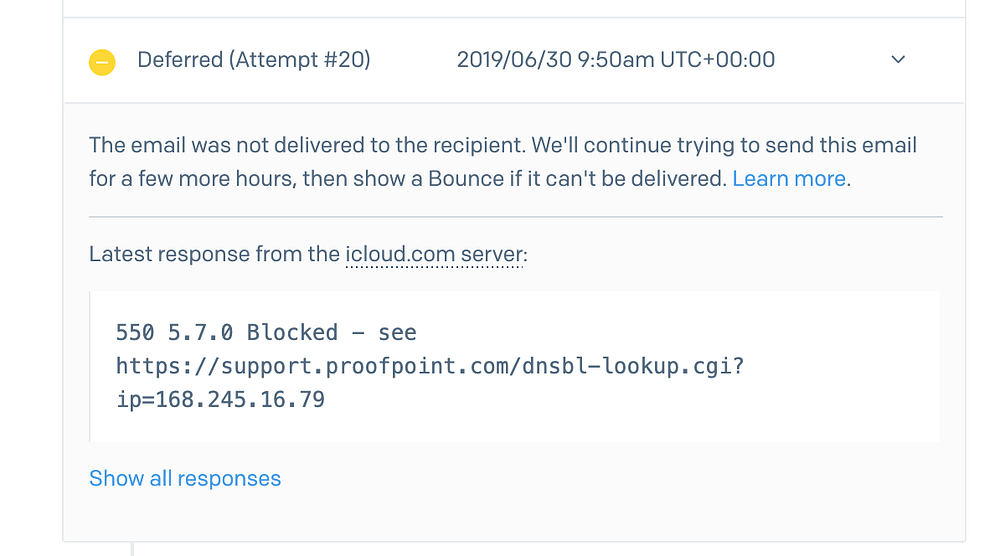Click the dotted icloud.com server term

[x=435, y=255]
